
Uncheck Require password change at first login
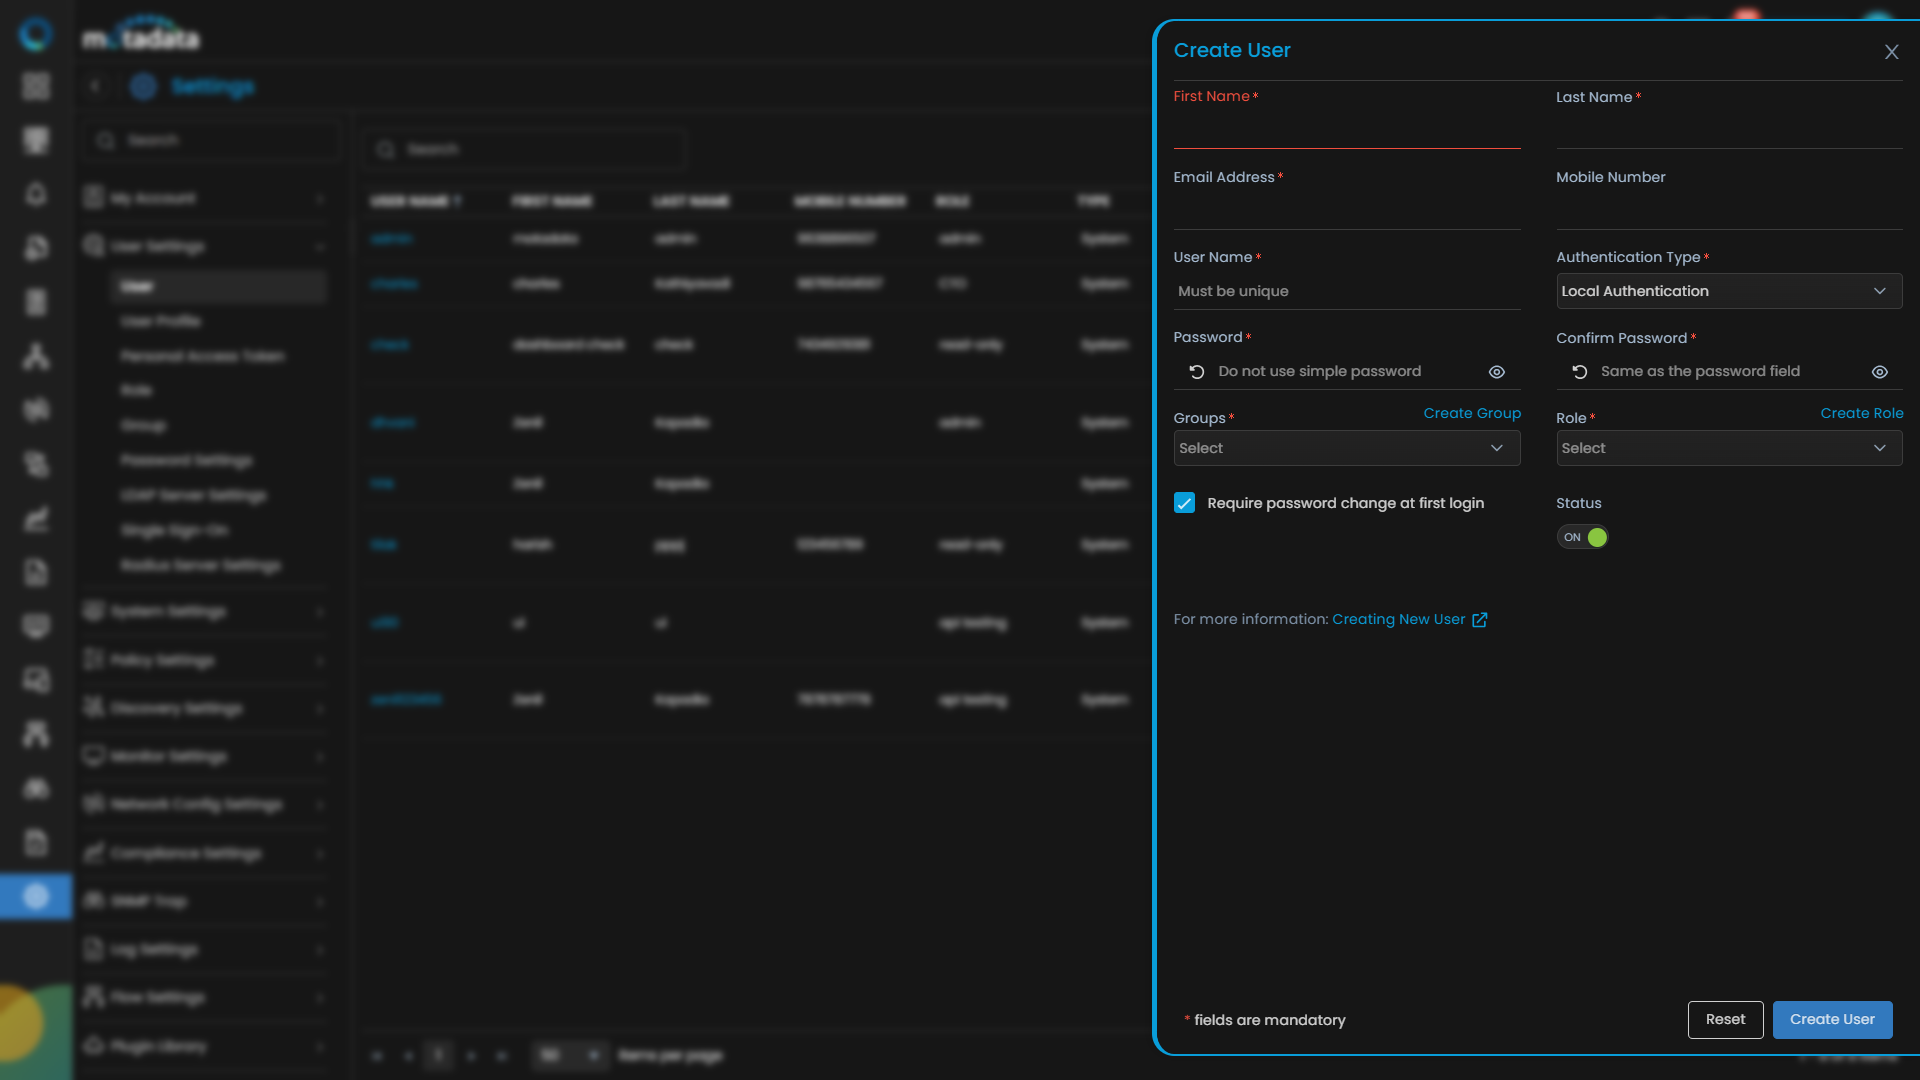pos(1184,503)
